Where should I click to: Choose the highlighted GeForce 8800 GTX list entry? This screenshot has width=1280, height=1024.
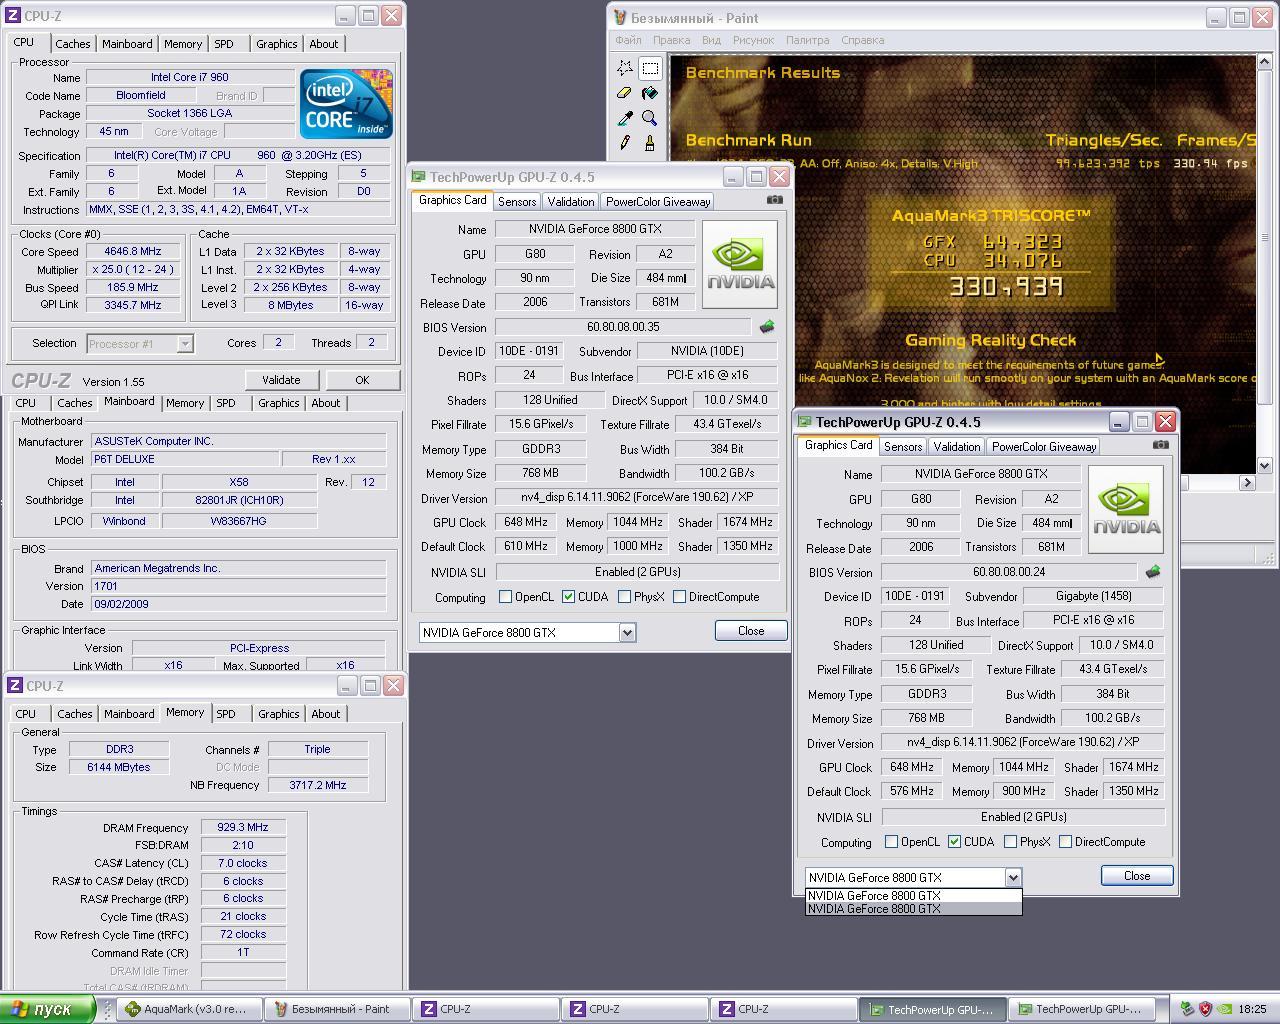(914, 909)
